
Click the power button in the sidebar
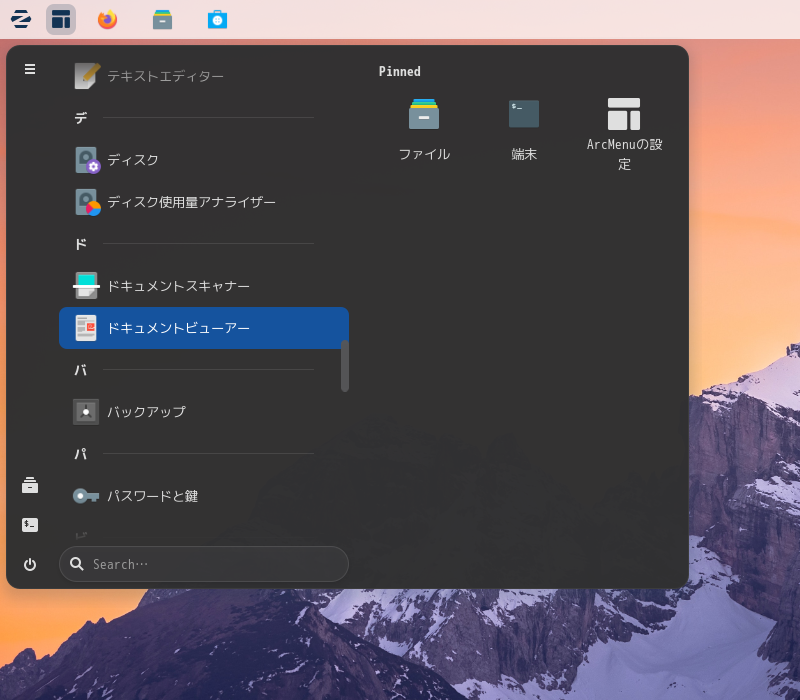[x=30, y=564]
